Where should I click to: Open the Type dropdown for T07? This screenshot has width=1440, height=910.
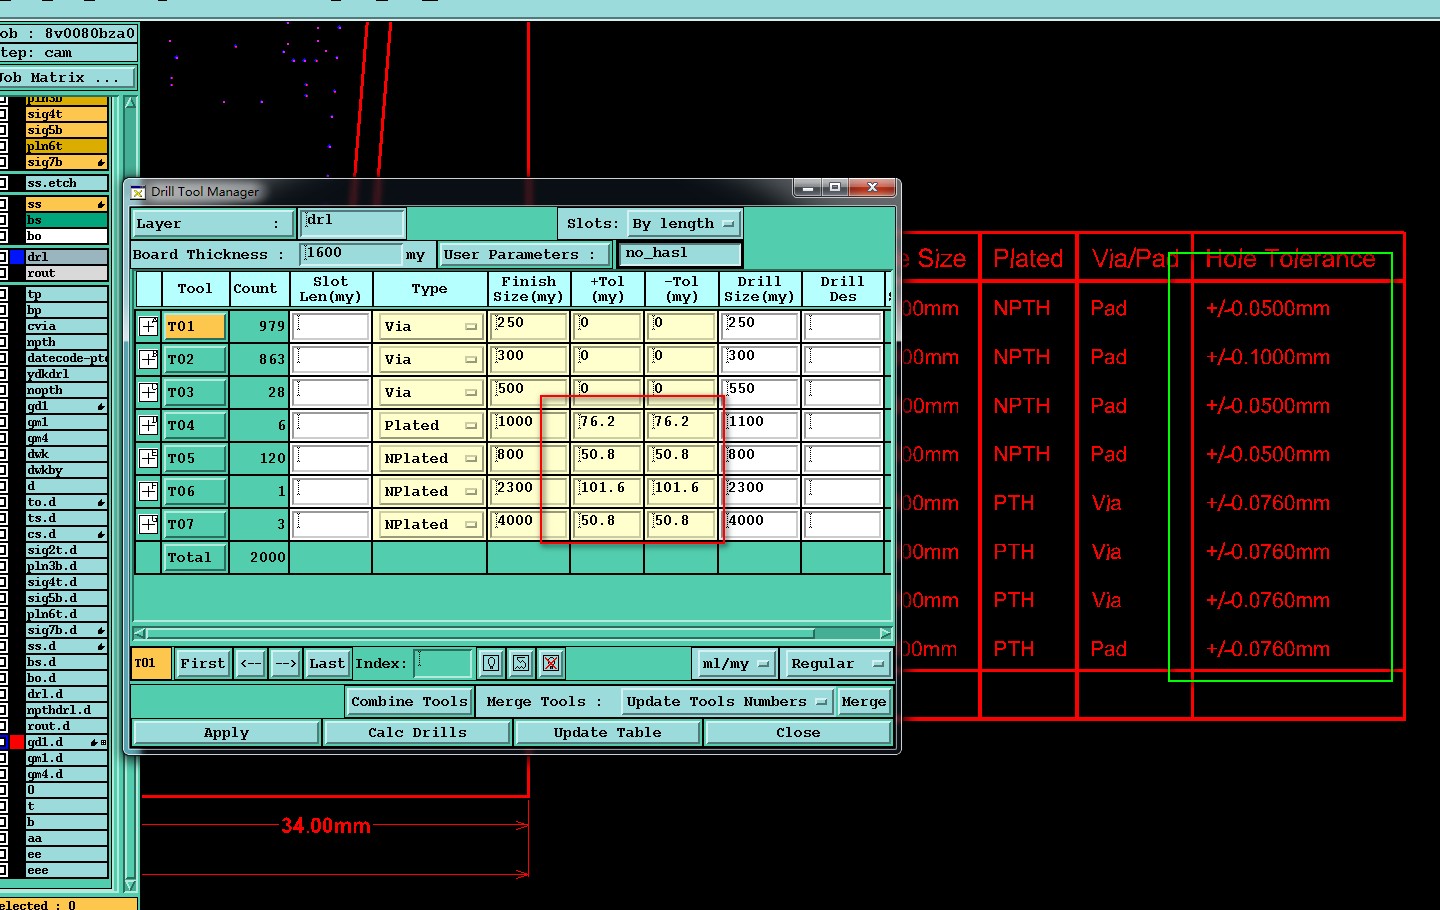coord(430,524)
